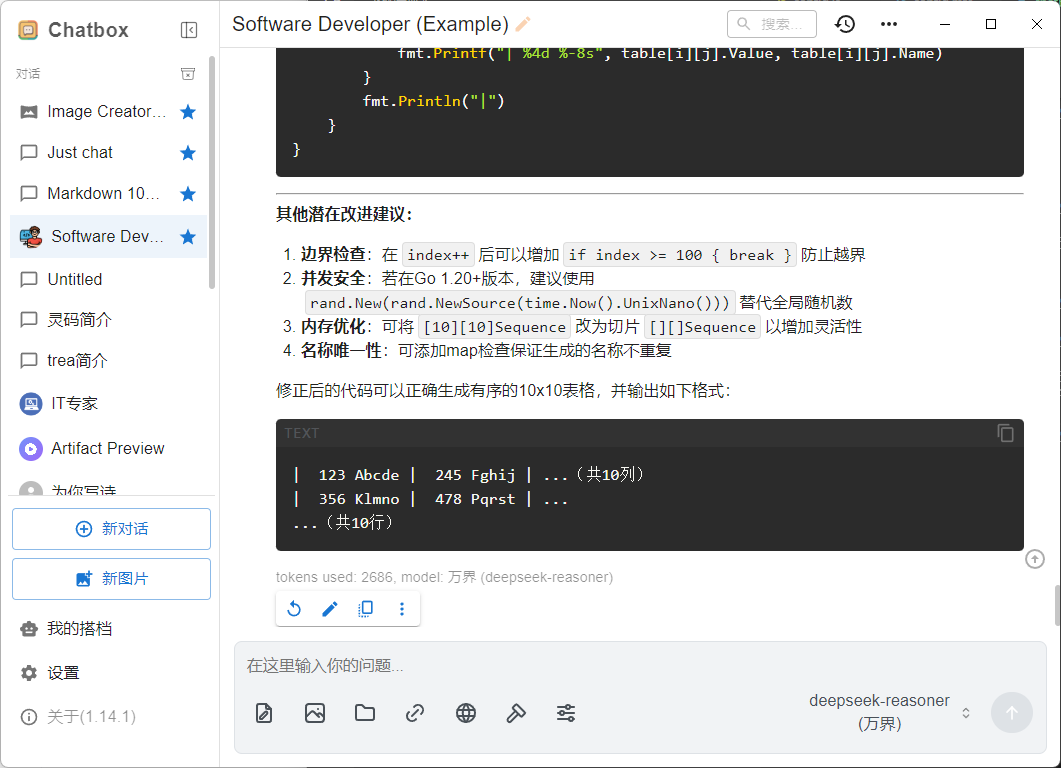Open the Untitled conversation

(75, 279)
